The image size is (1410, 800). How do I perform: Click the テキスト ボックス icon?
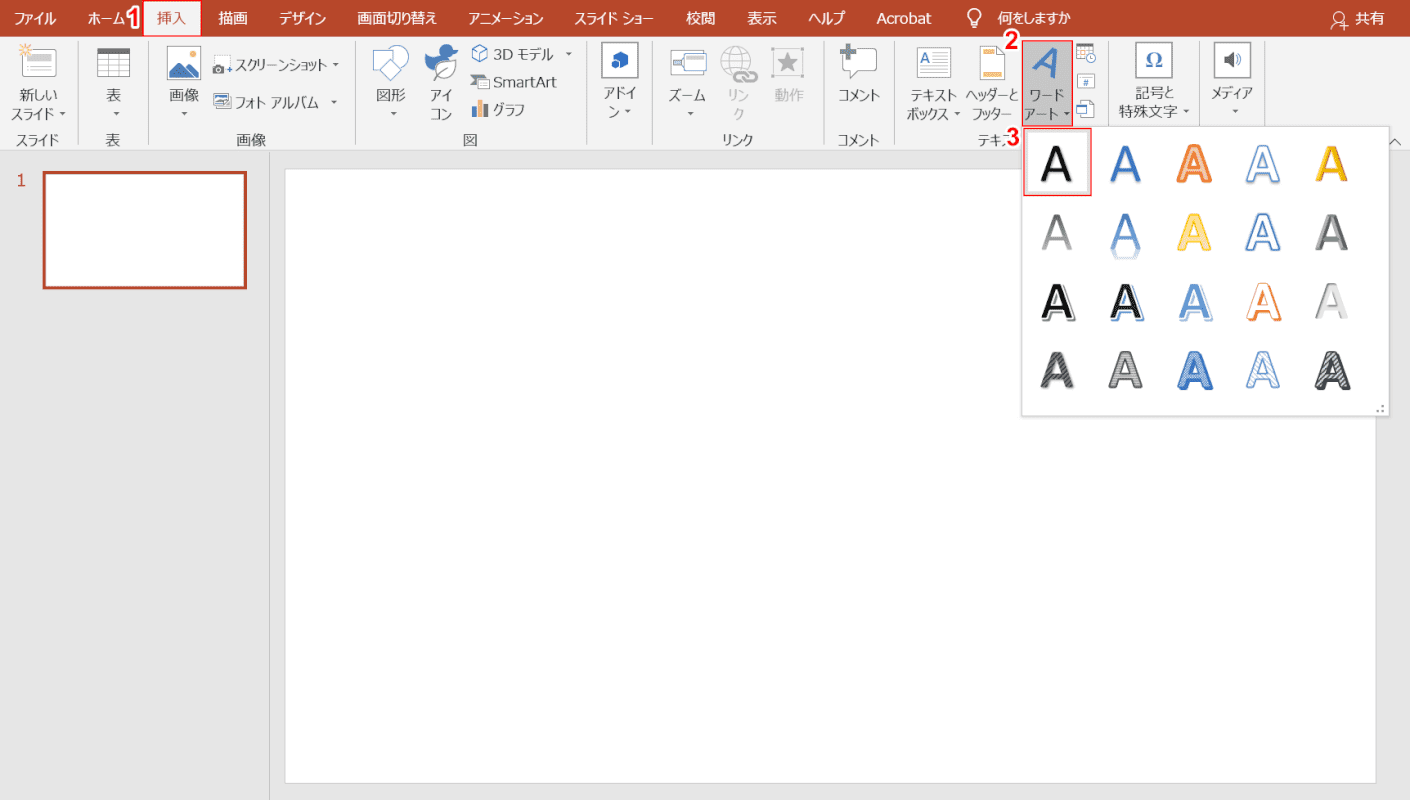[934, 62]
